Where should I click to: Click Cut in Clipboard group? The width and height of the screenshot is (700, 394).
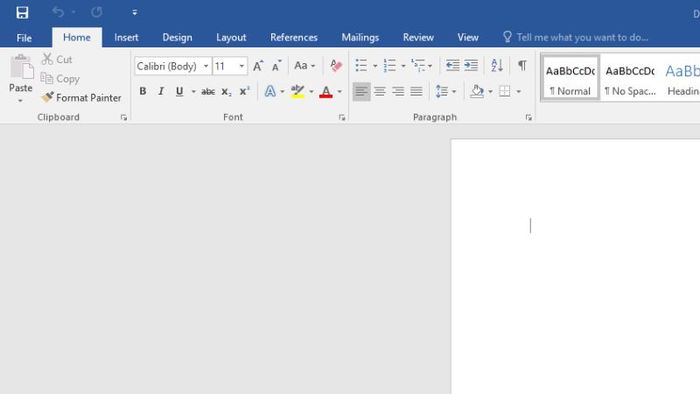57,59
